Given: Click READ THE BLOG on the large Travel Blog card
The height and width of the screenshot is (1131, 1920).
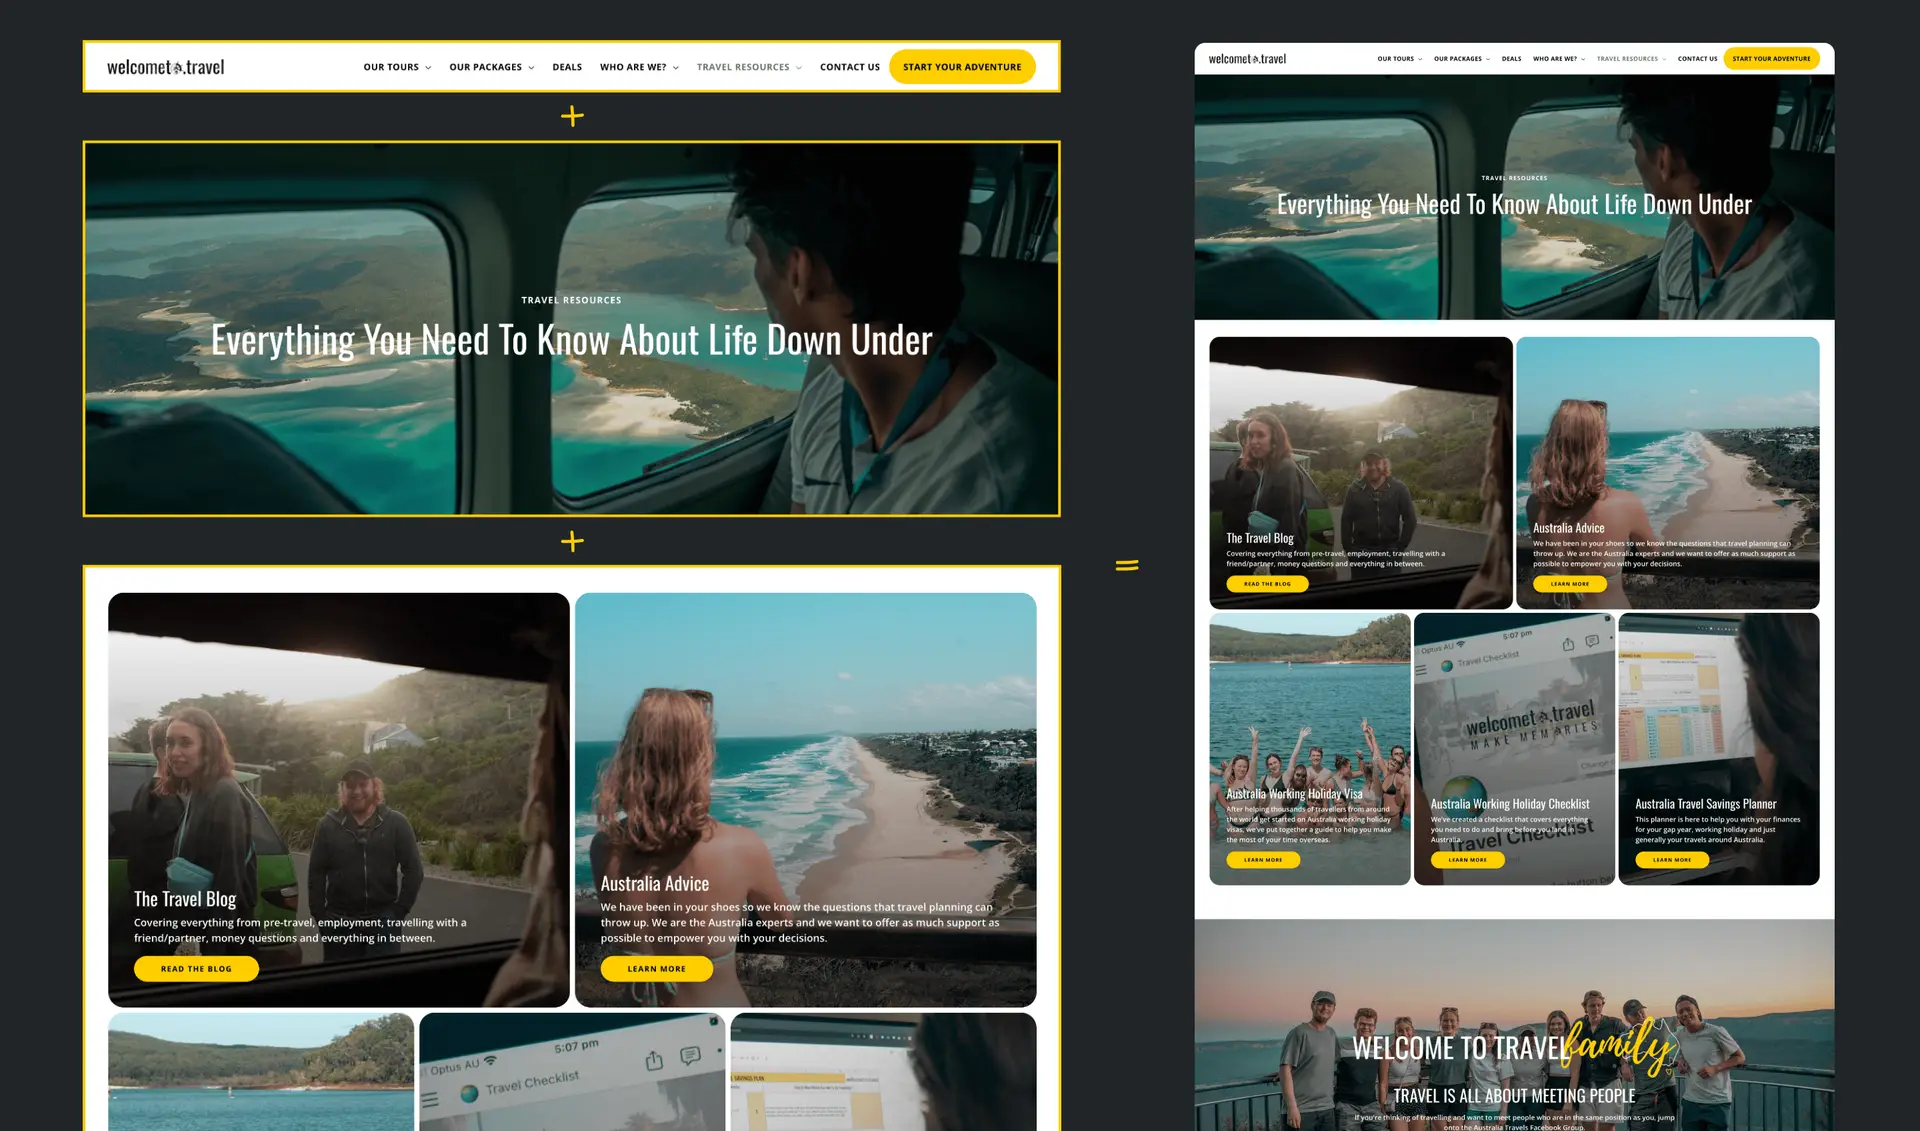Looking at the screenshot, I should [x=196, y=969].
